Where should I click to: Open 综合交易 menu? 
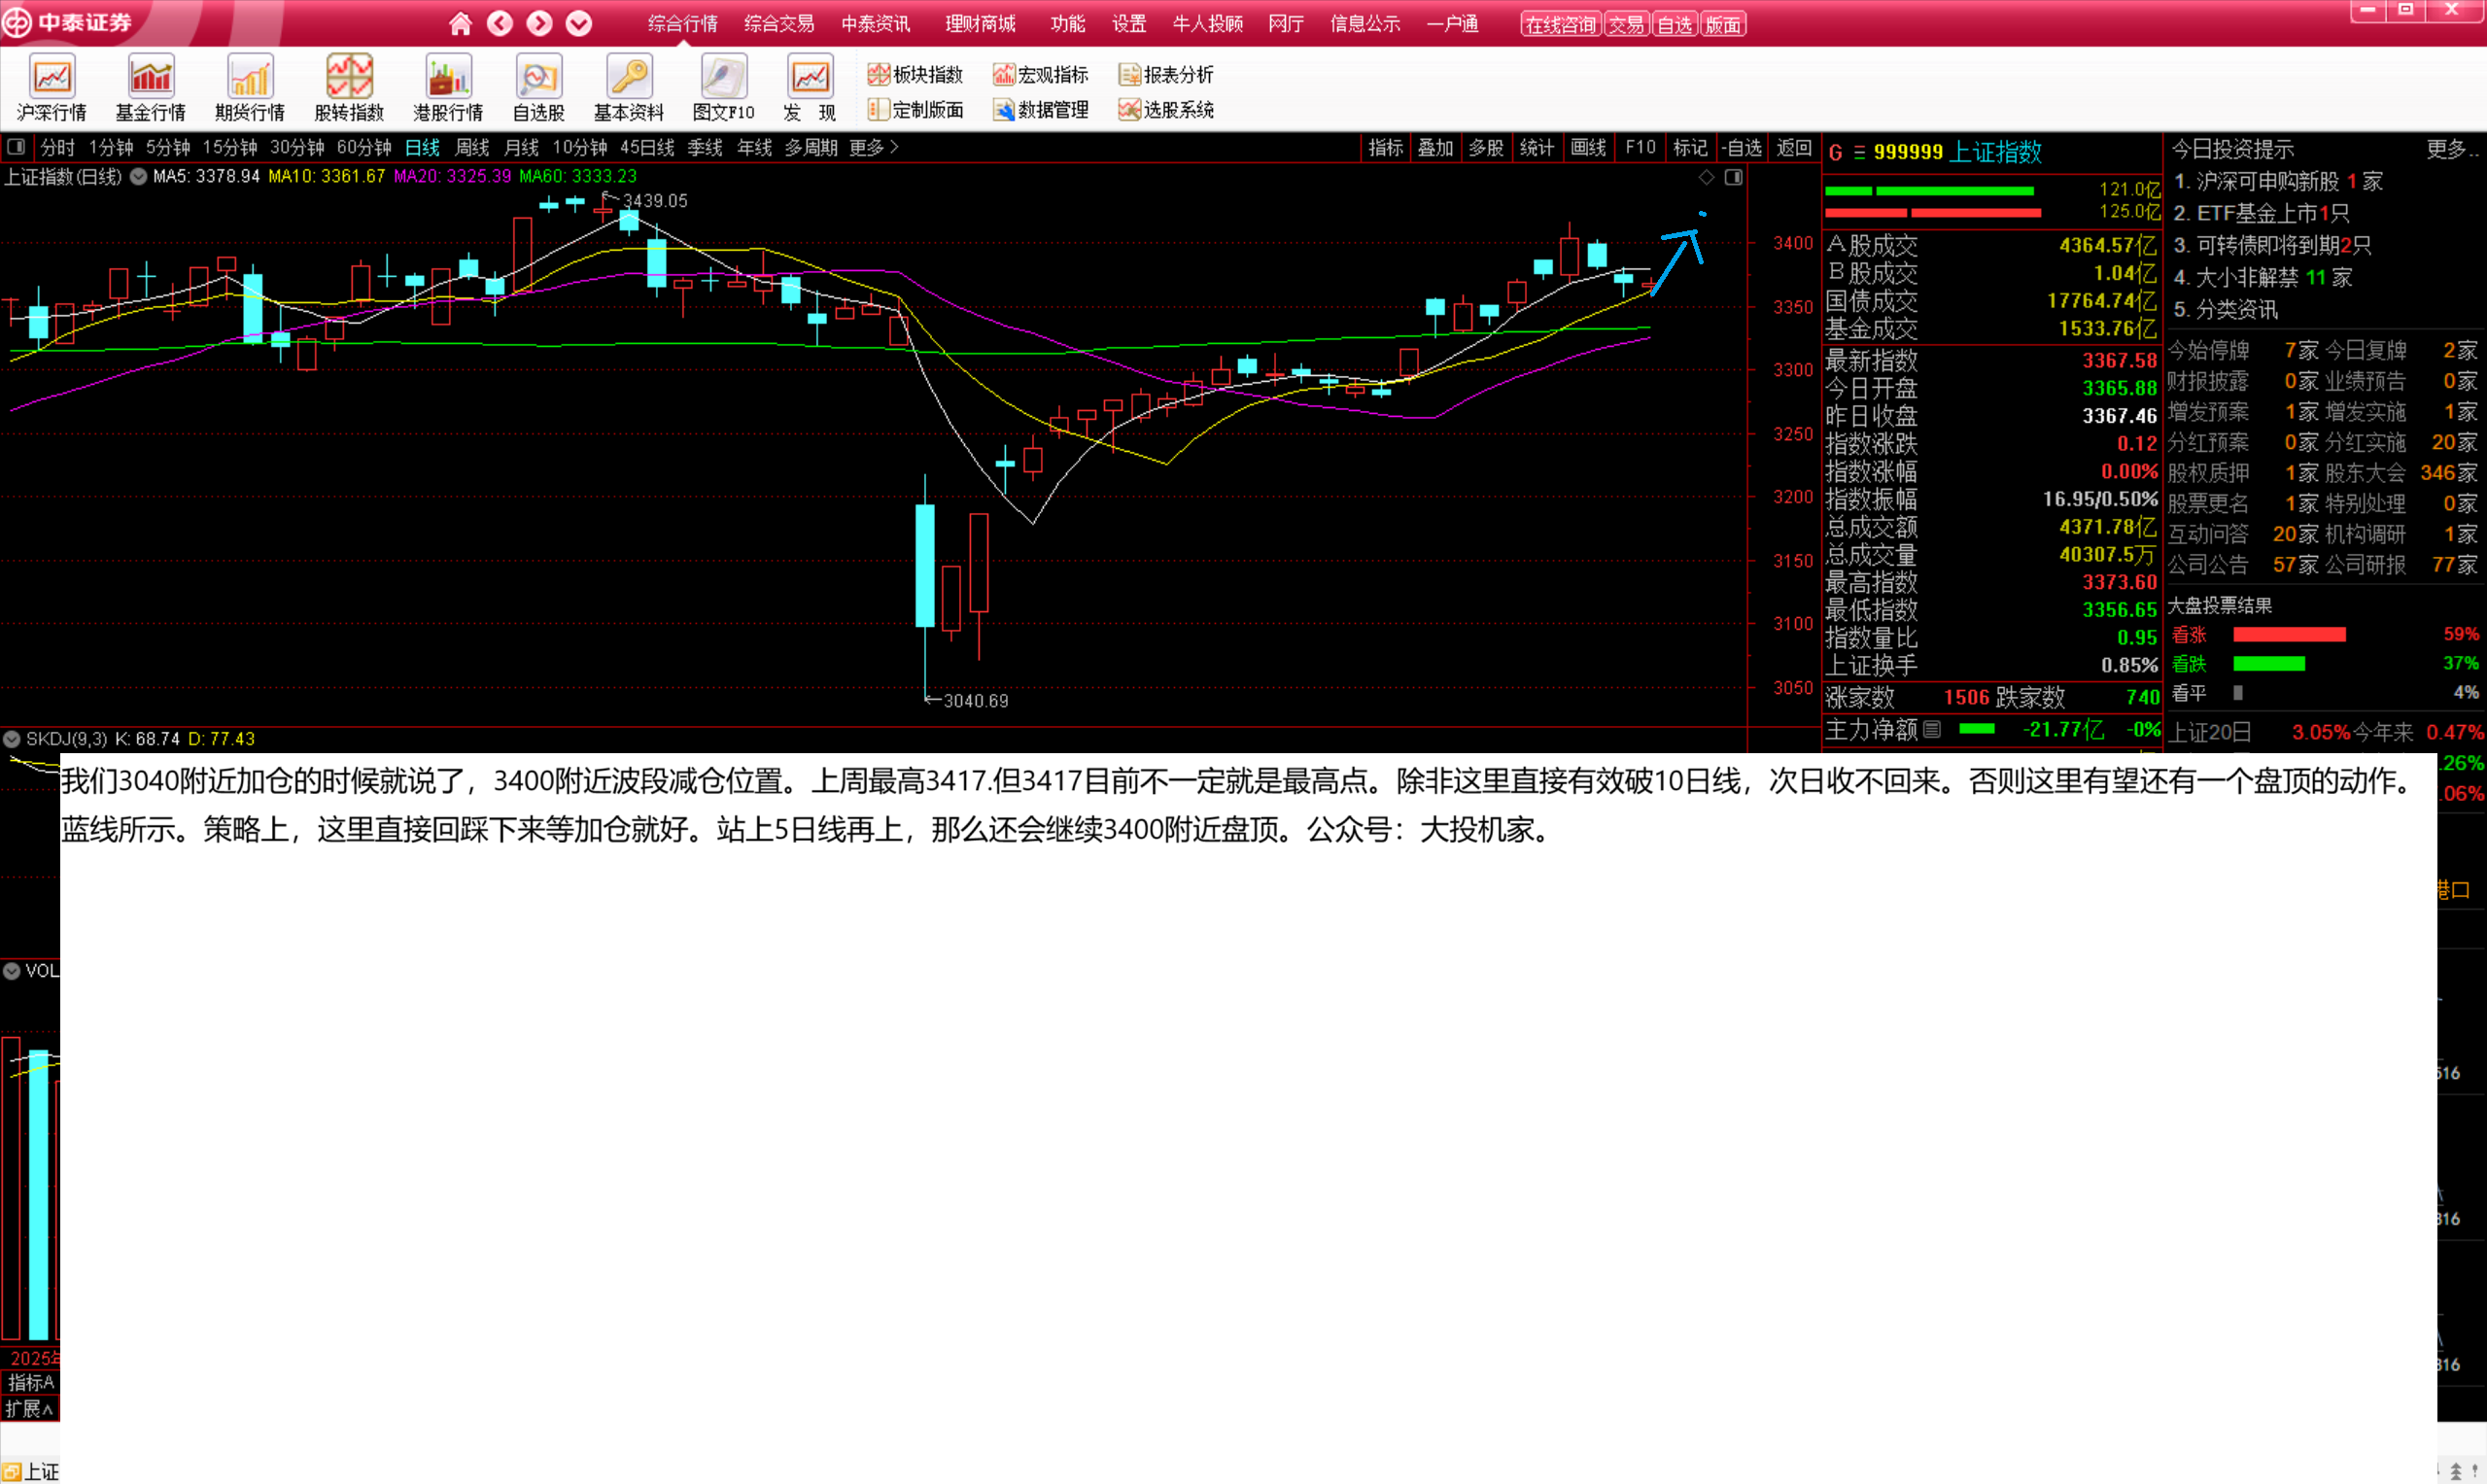[779, 24]
